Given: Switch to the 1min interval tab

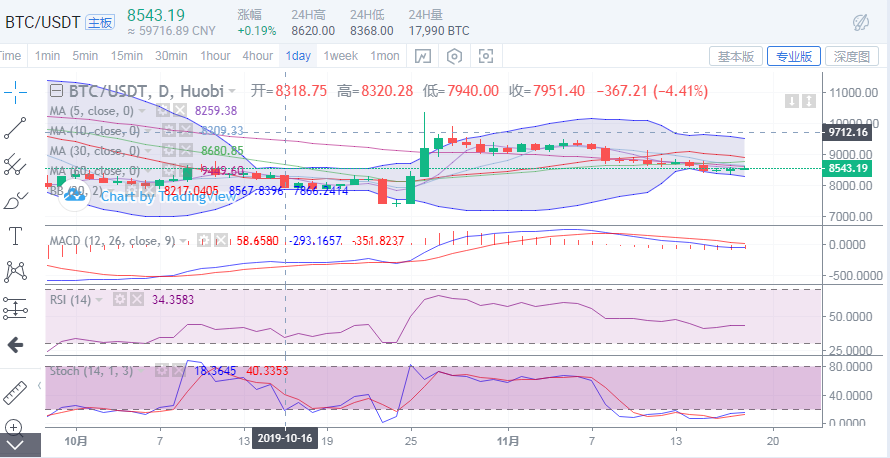Looking at the screenshot, I should click(x=47, y=56).
